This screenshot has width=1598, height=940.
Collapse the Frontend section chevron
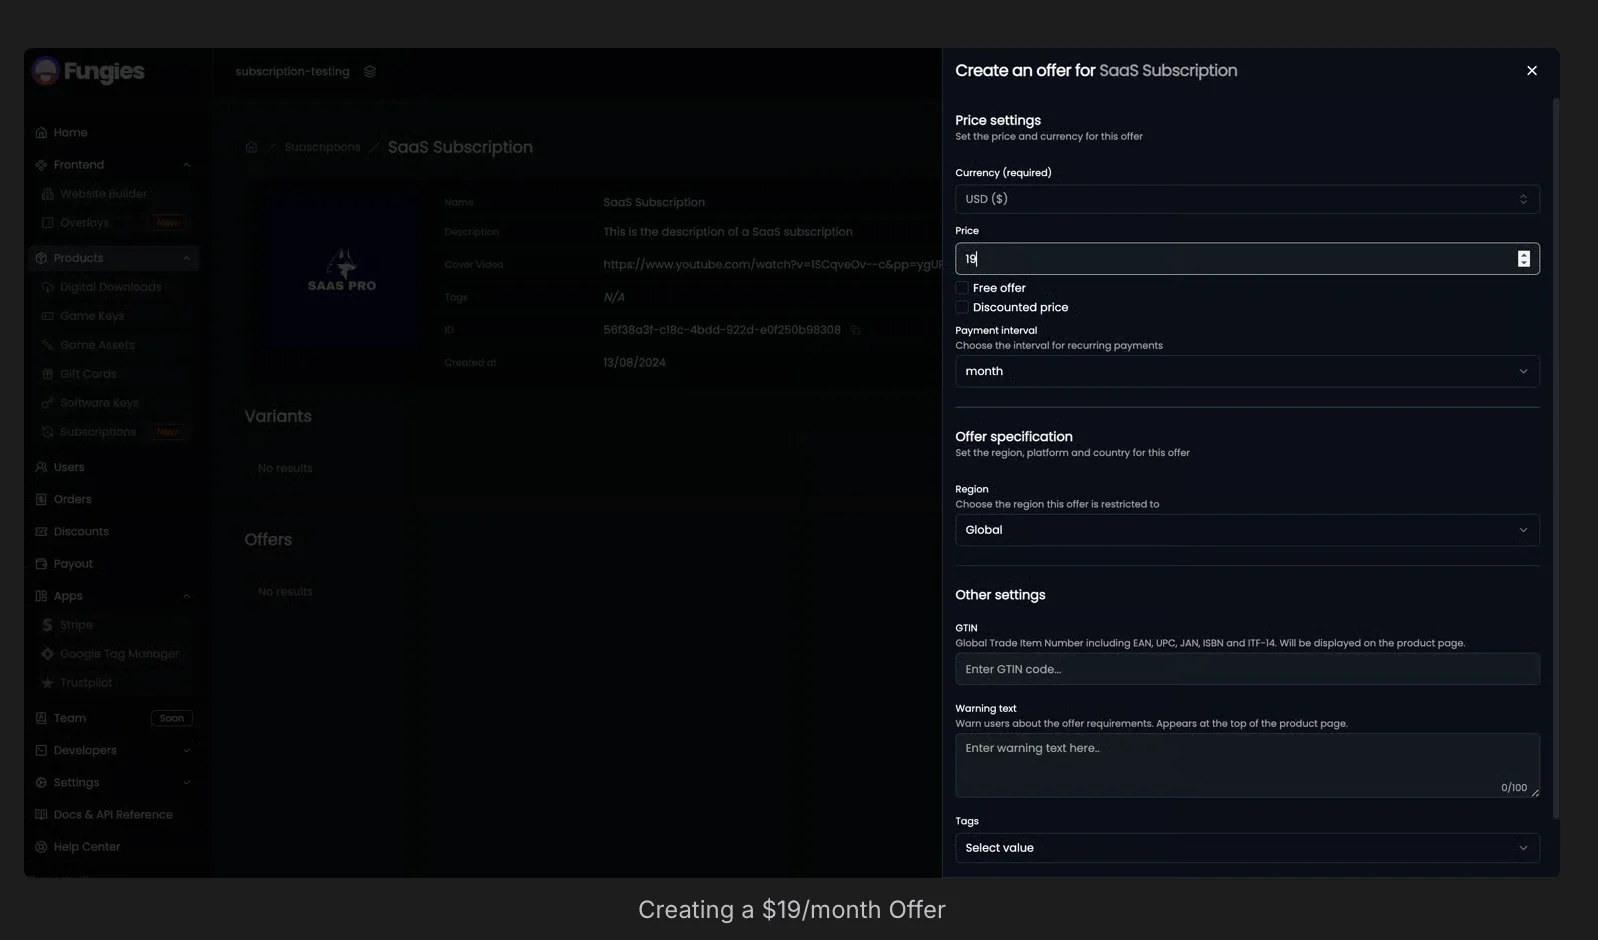(x=186, y=165)
